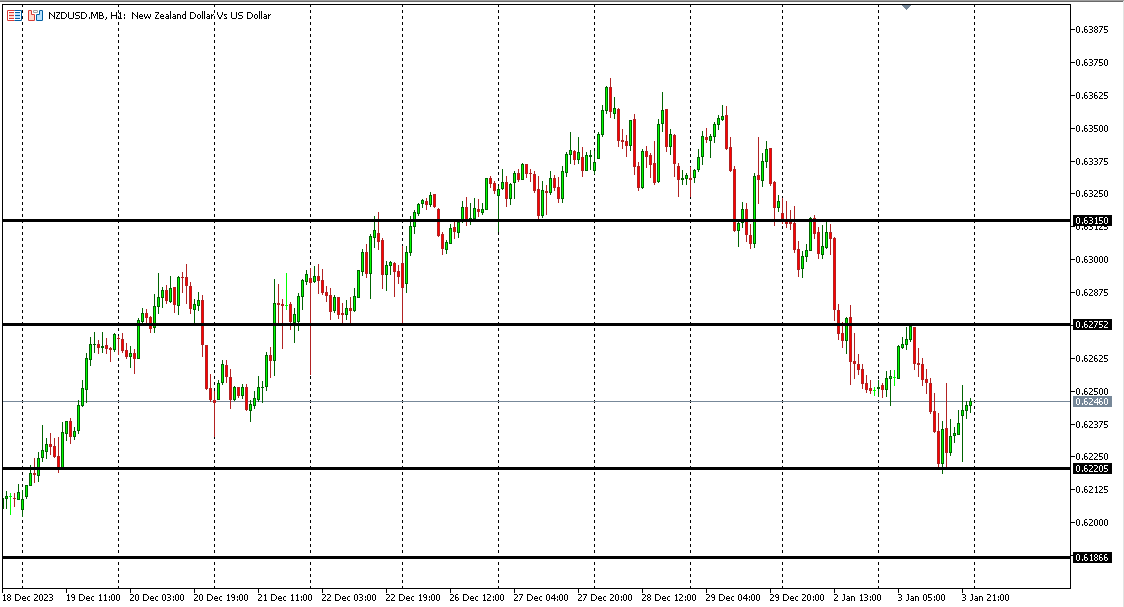Click the 26 Dec 12:00 time label

477,598
